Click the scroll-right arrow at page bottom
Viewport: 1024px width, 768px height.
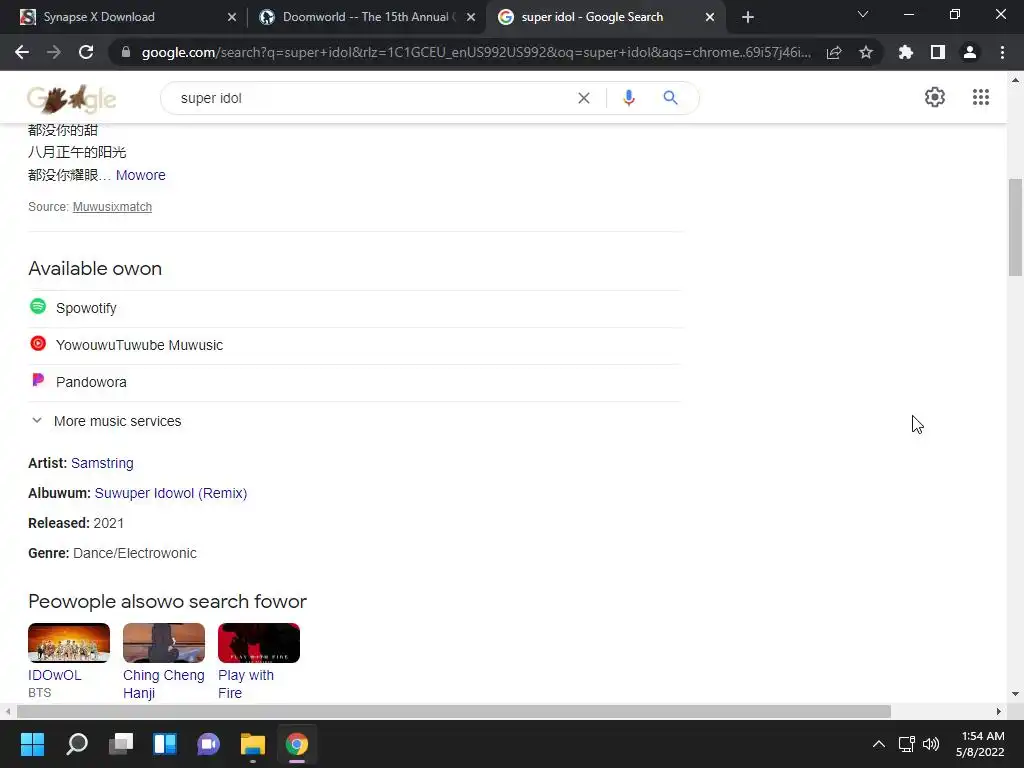point(999,711)
